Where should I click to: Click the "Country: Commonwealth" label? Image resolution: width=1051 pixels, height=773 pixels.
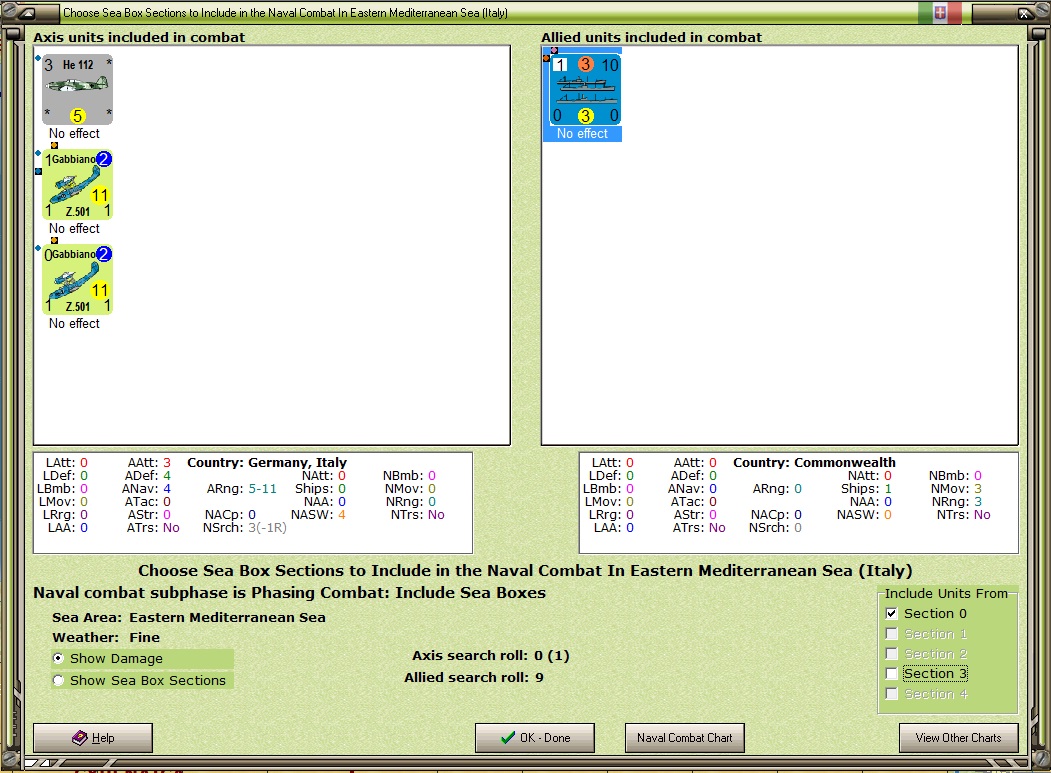[x=814, y=463]
